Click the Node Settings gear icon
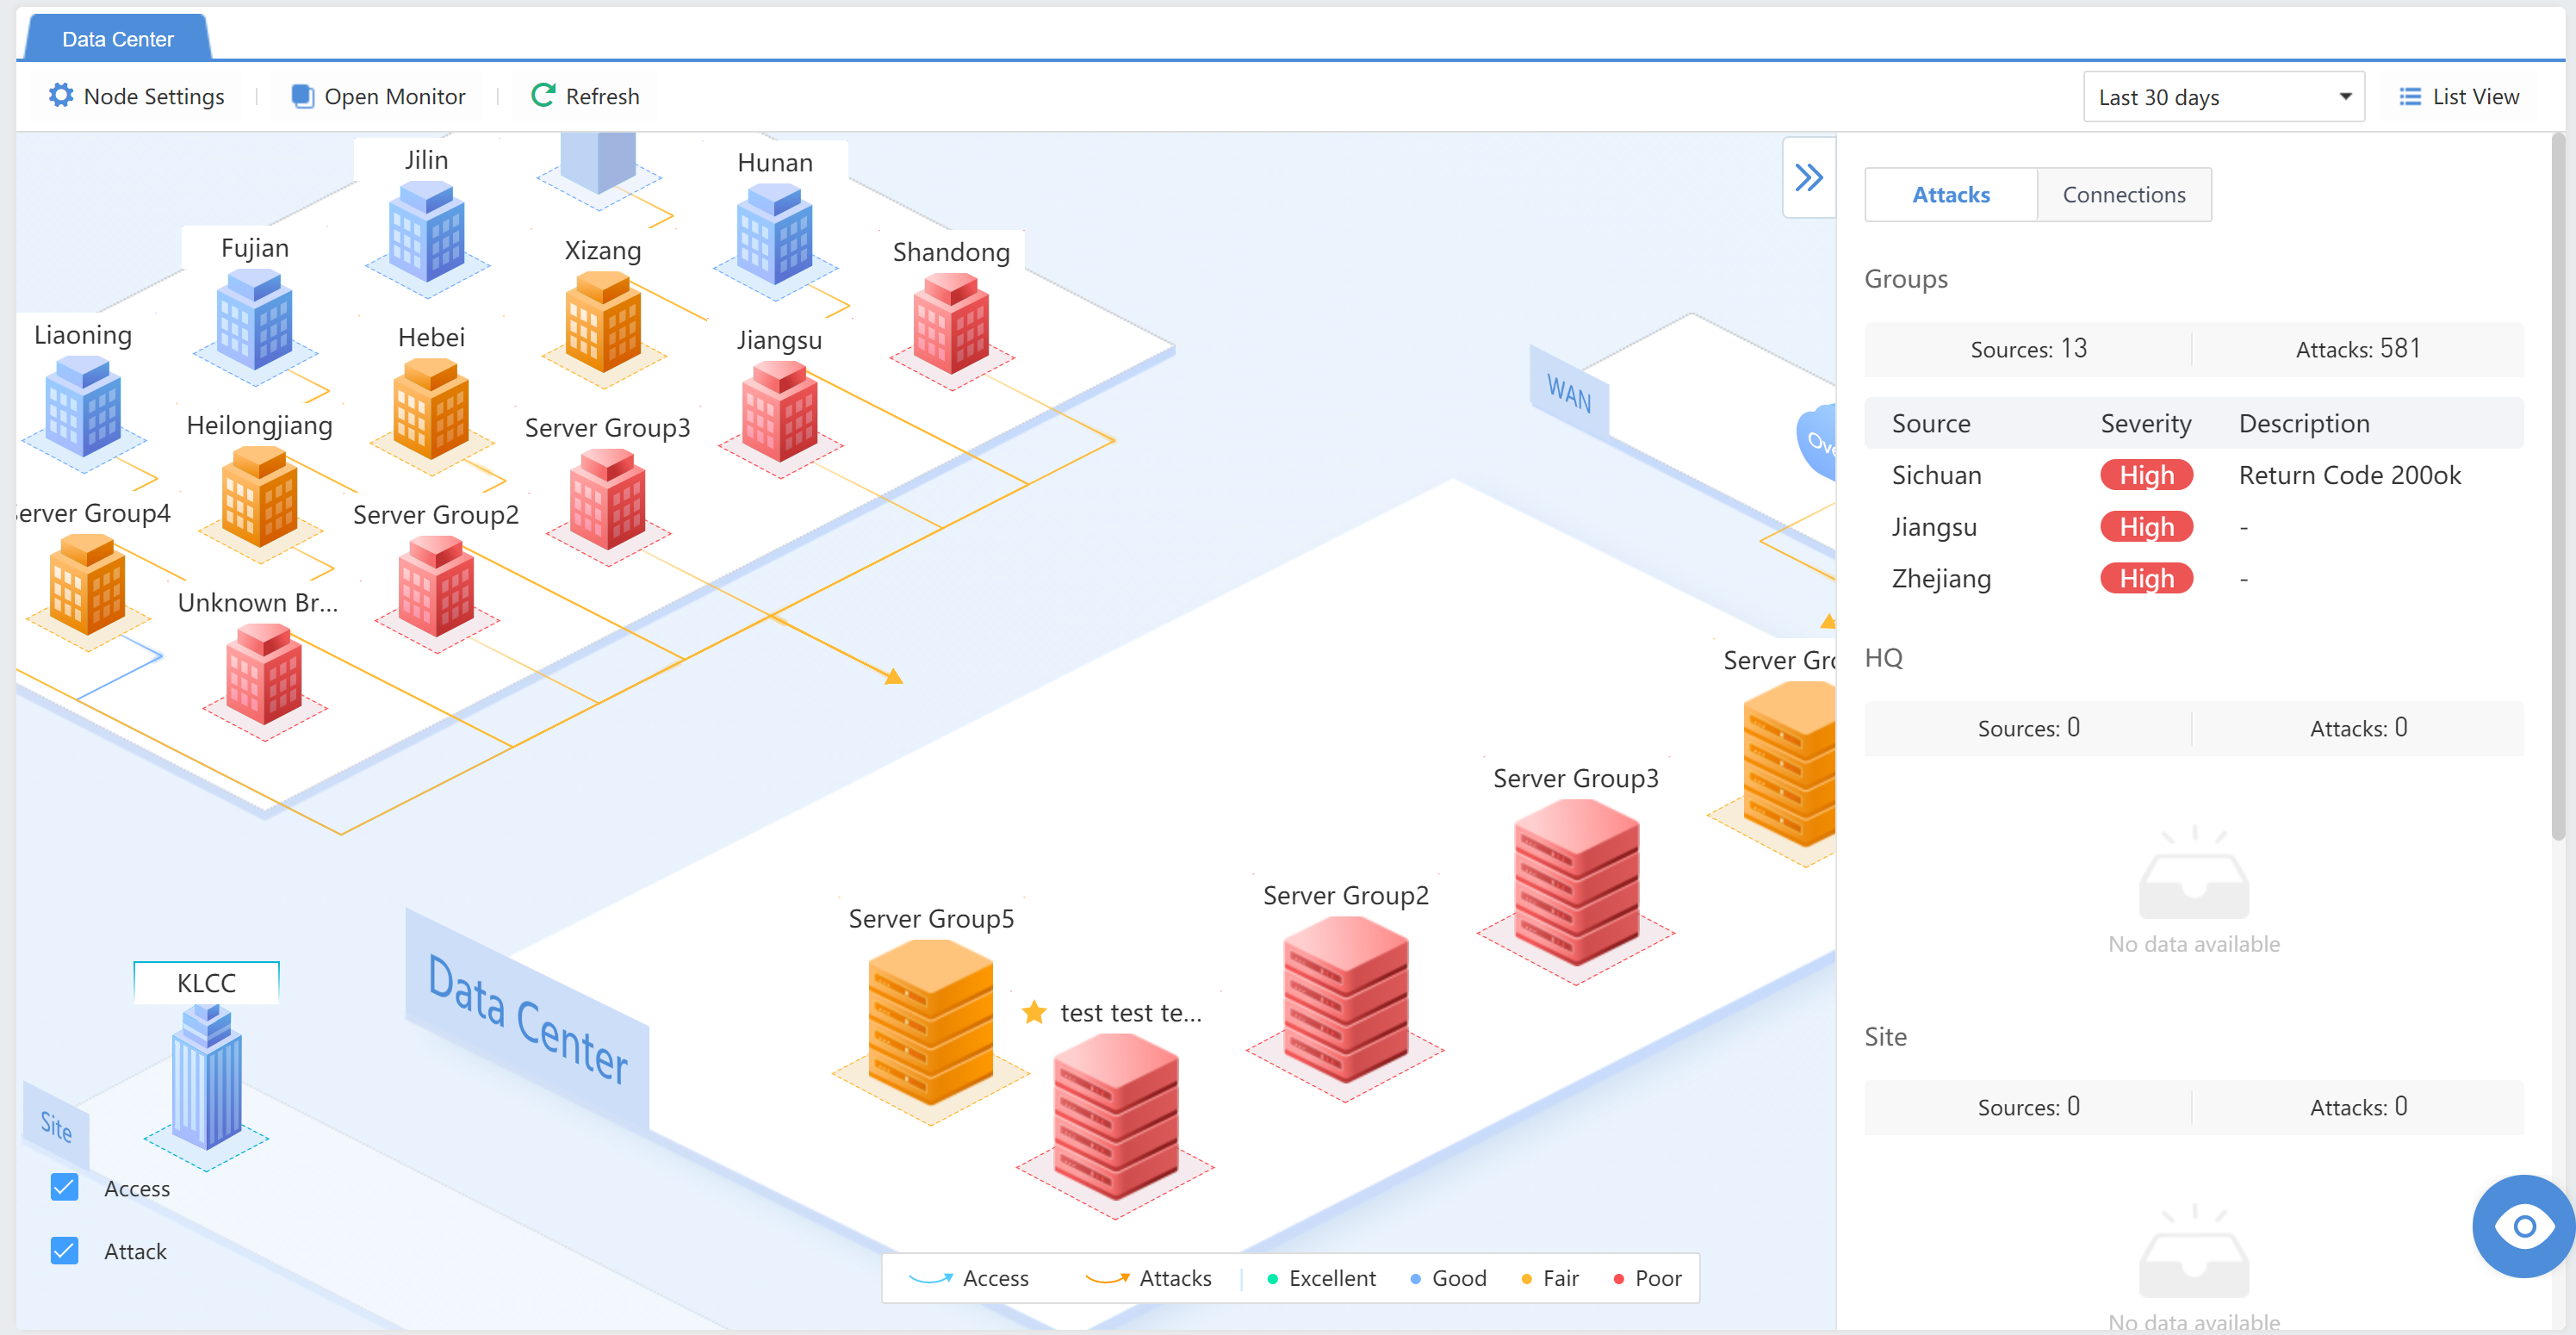 pyautogui.click(x=61, y=96)
